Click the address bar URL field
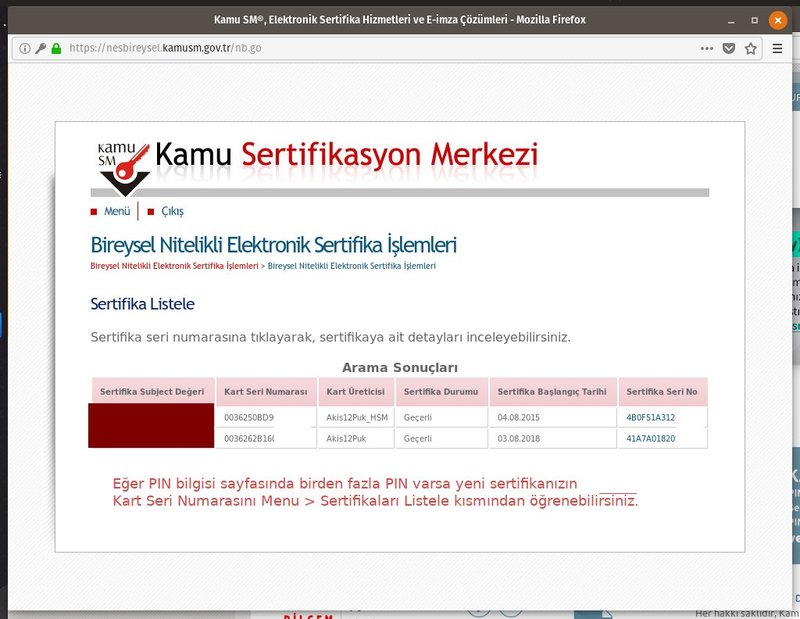This screenshot has height=619, width=800. [380, 48]
